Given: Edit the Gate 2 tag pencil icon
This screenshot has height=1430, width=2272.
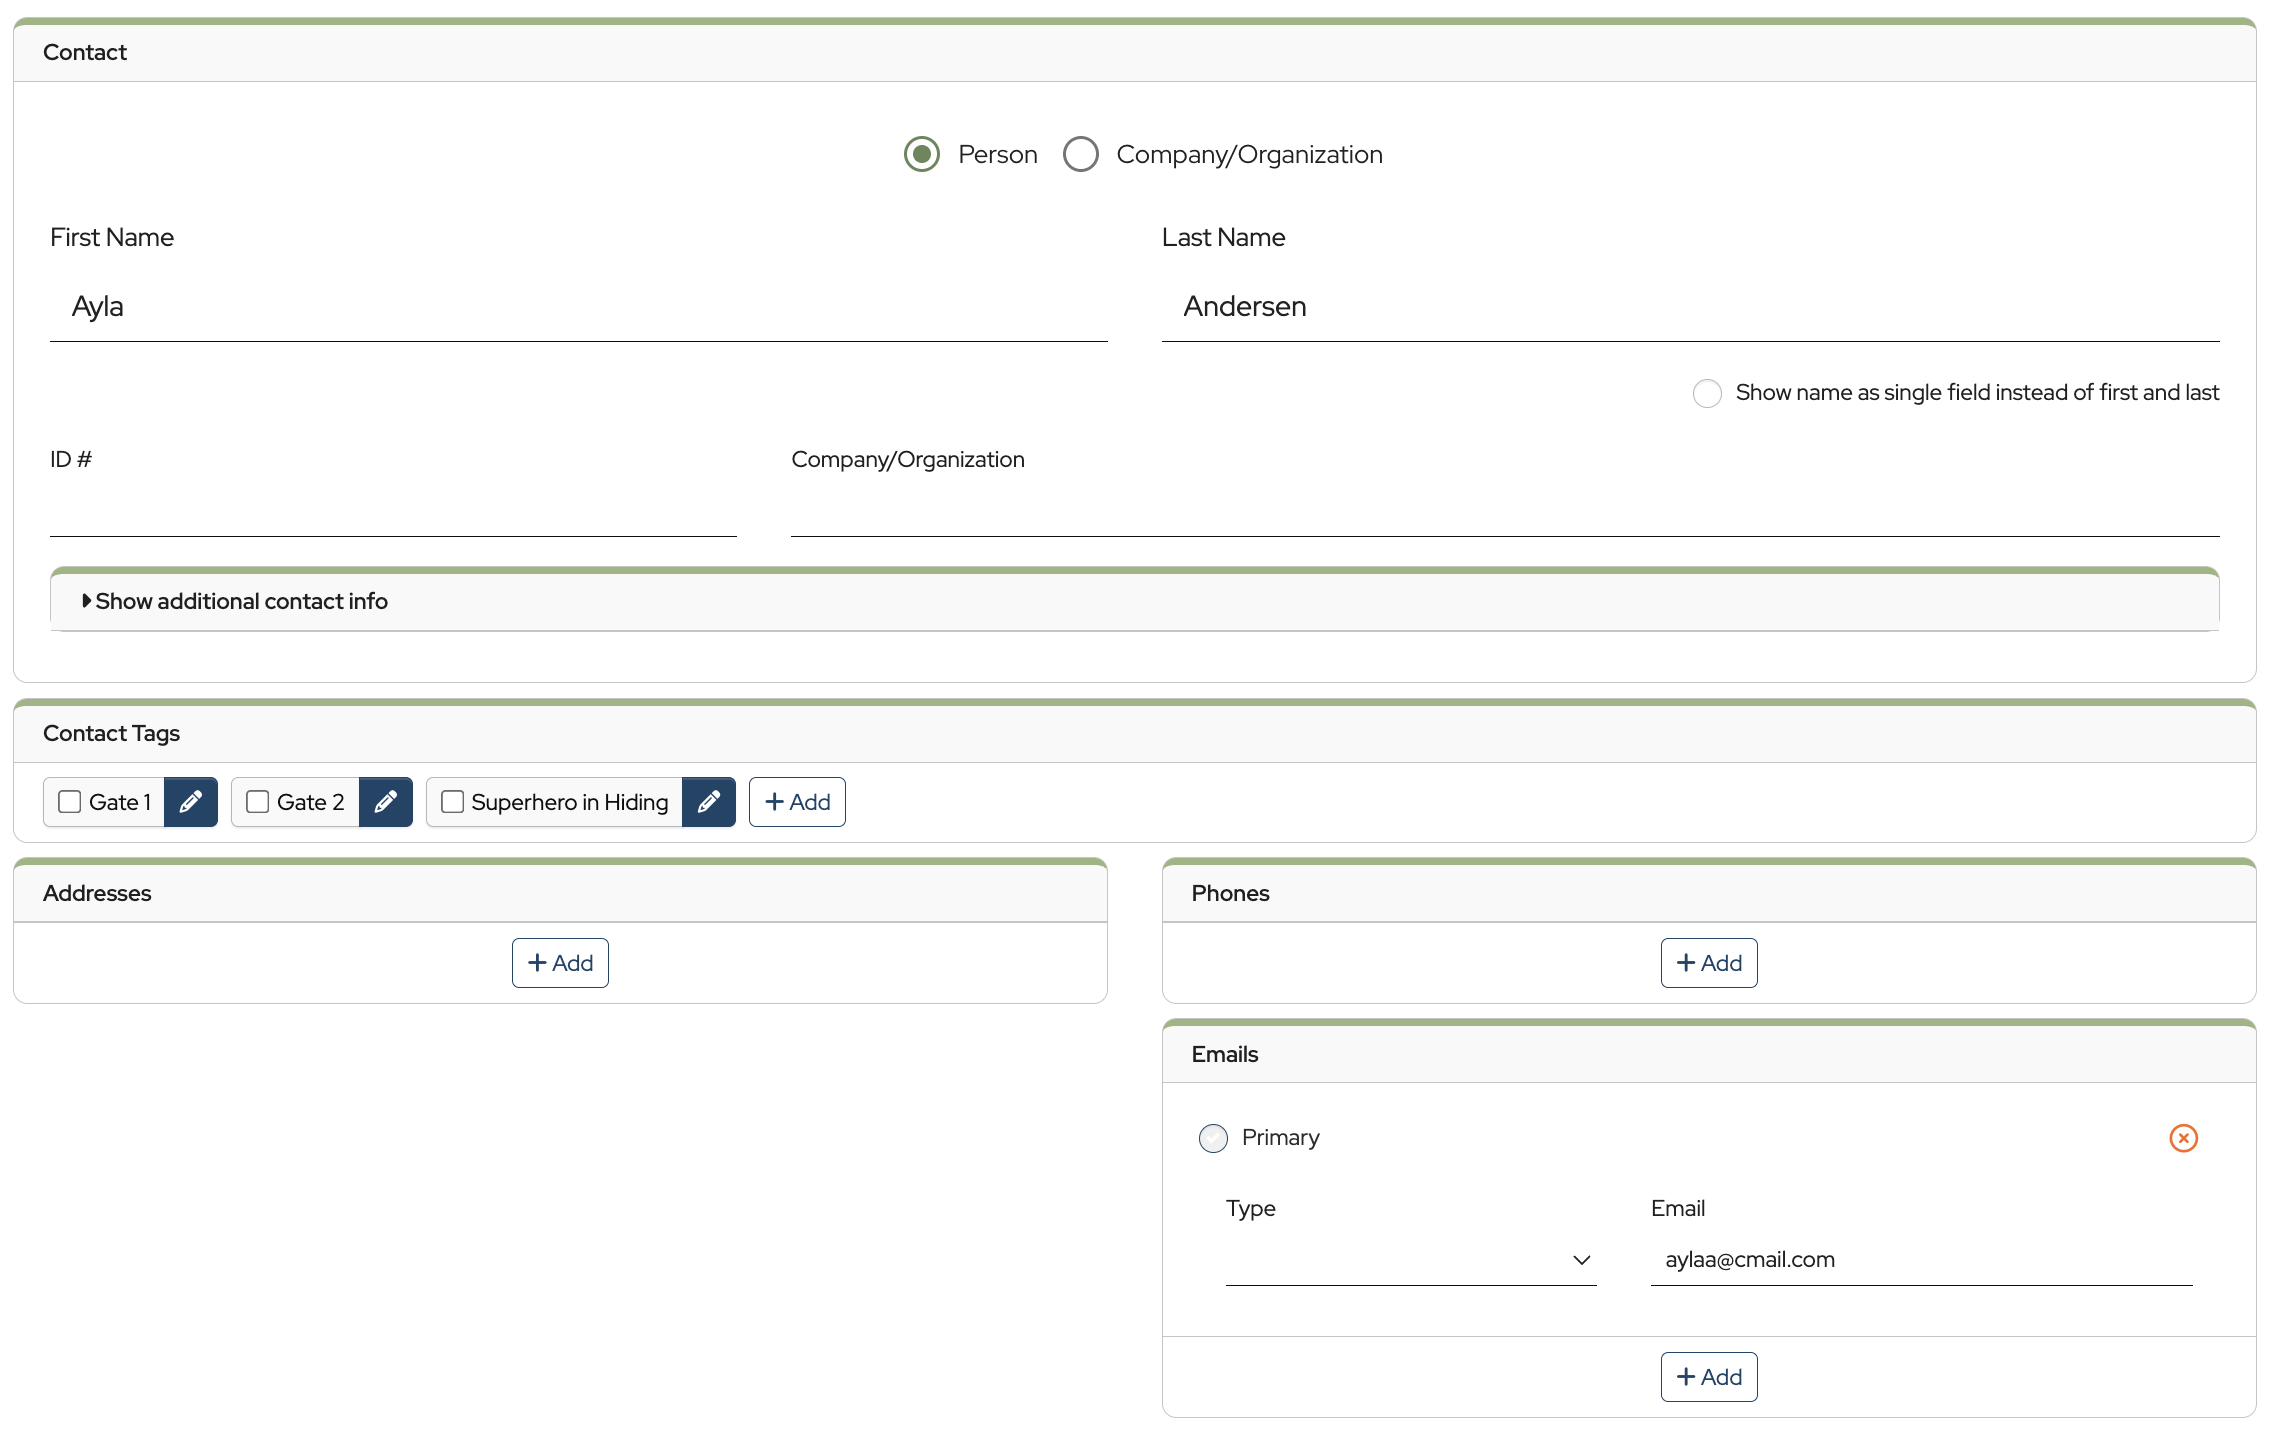Looking at the screenshot, I should [x=385, y=802].
